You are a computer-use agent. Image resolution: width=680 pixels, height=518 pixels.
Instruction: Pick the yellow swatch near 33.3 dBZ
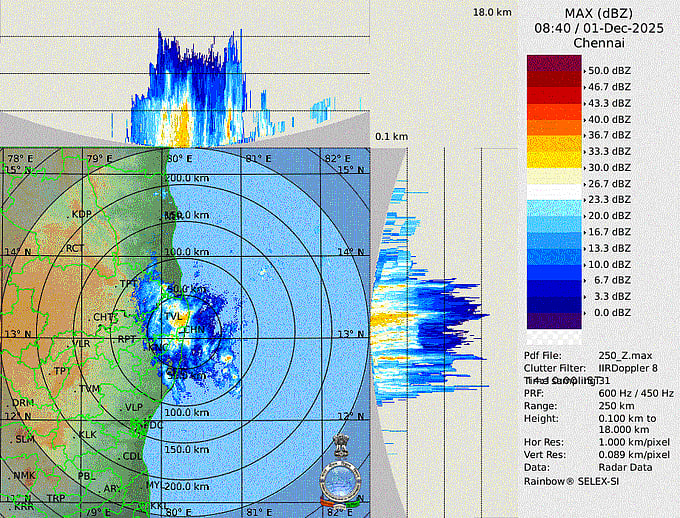click(x=553, y=150)
